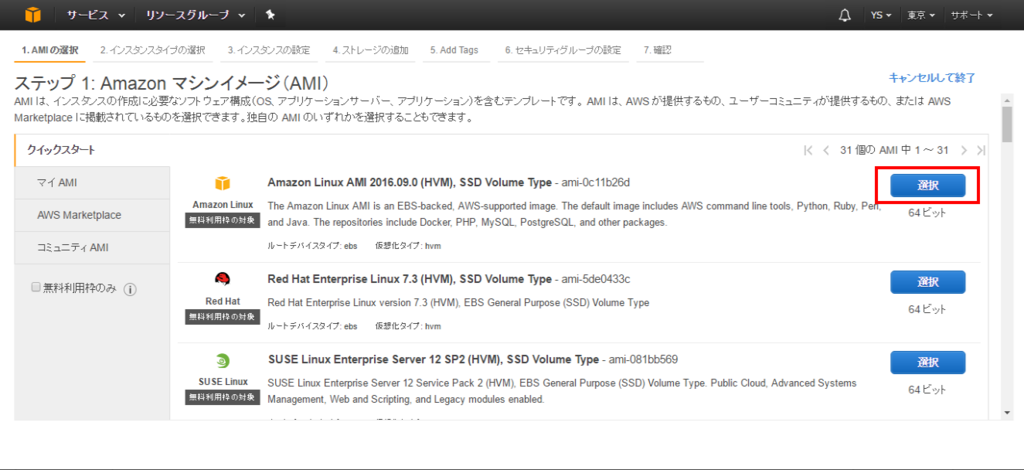The height and width of the screenshot is (470, 1024).
Task: Click the Amazon Linux AMI 2016.09.0 title
Action: pos(409,181)
